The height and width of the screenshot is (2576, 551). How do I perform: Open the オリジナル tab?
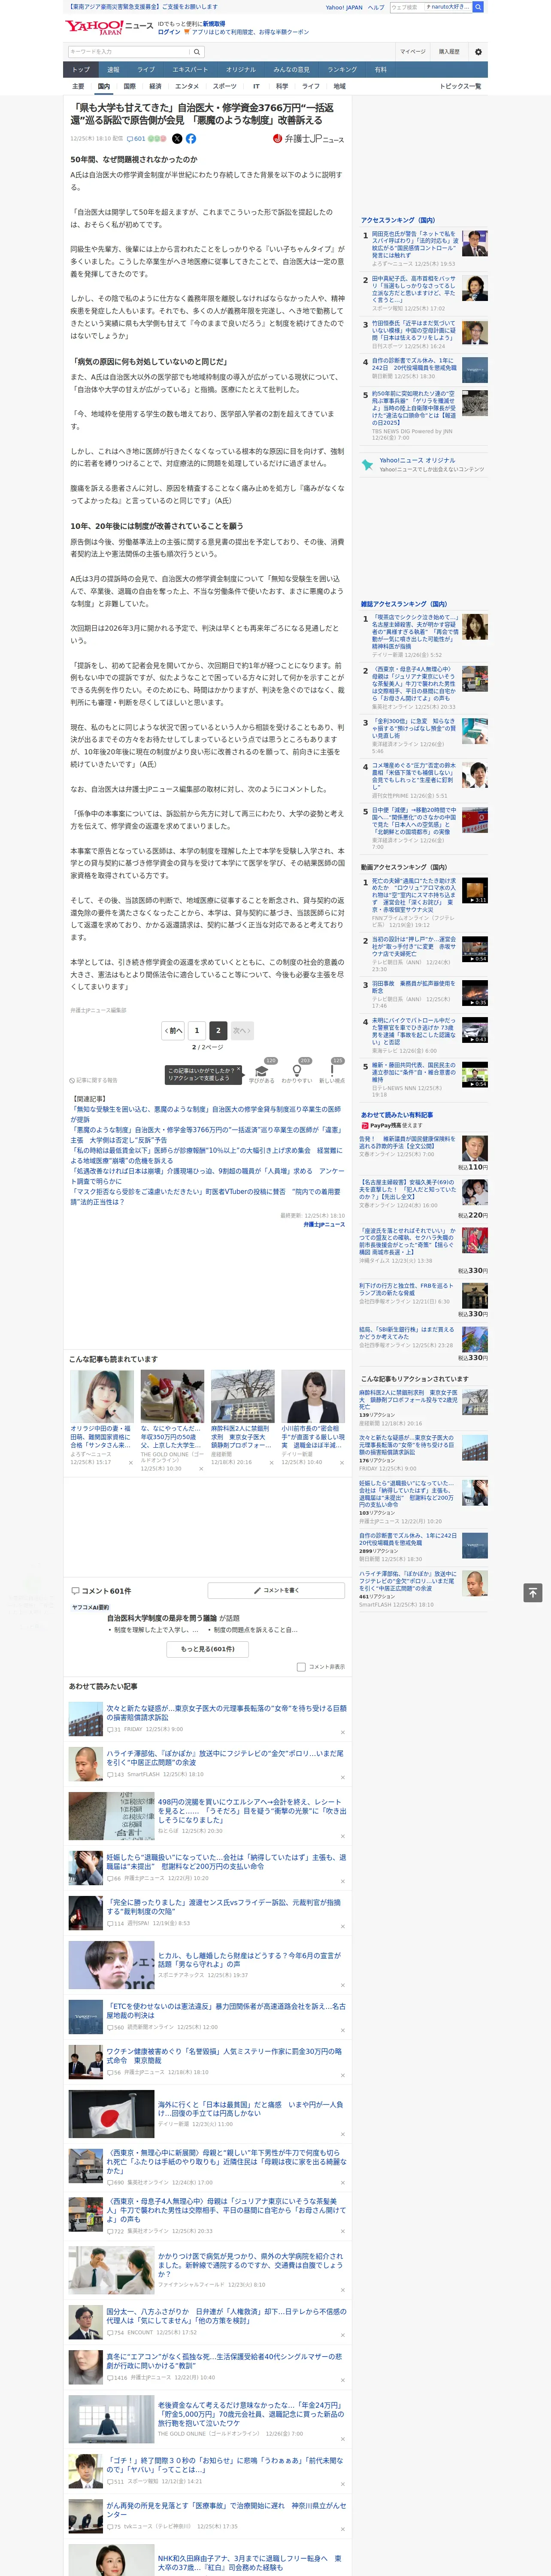tap(241, 70)
